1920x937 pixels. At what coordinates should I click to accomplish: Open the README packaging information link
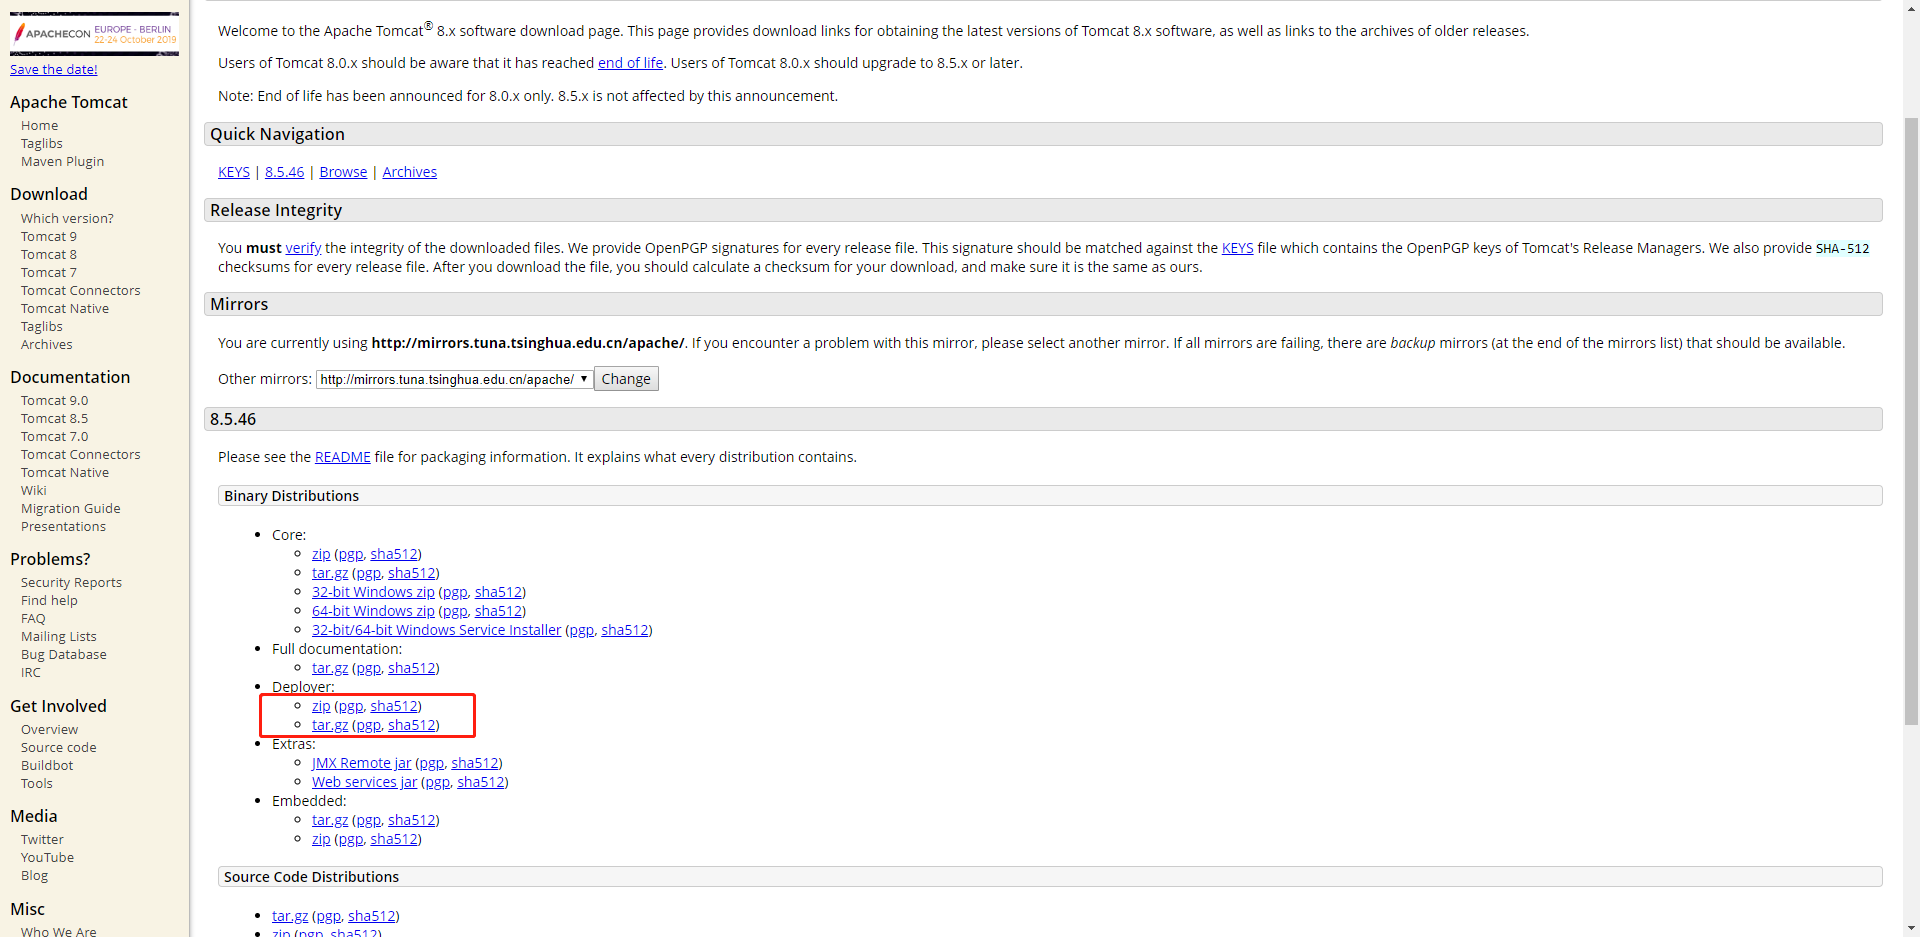(x=342, y=456)
